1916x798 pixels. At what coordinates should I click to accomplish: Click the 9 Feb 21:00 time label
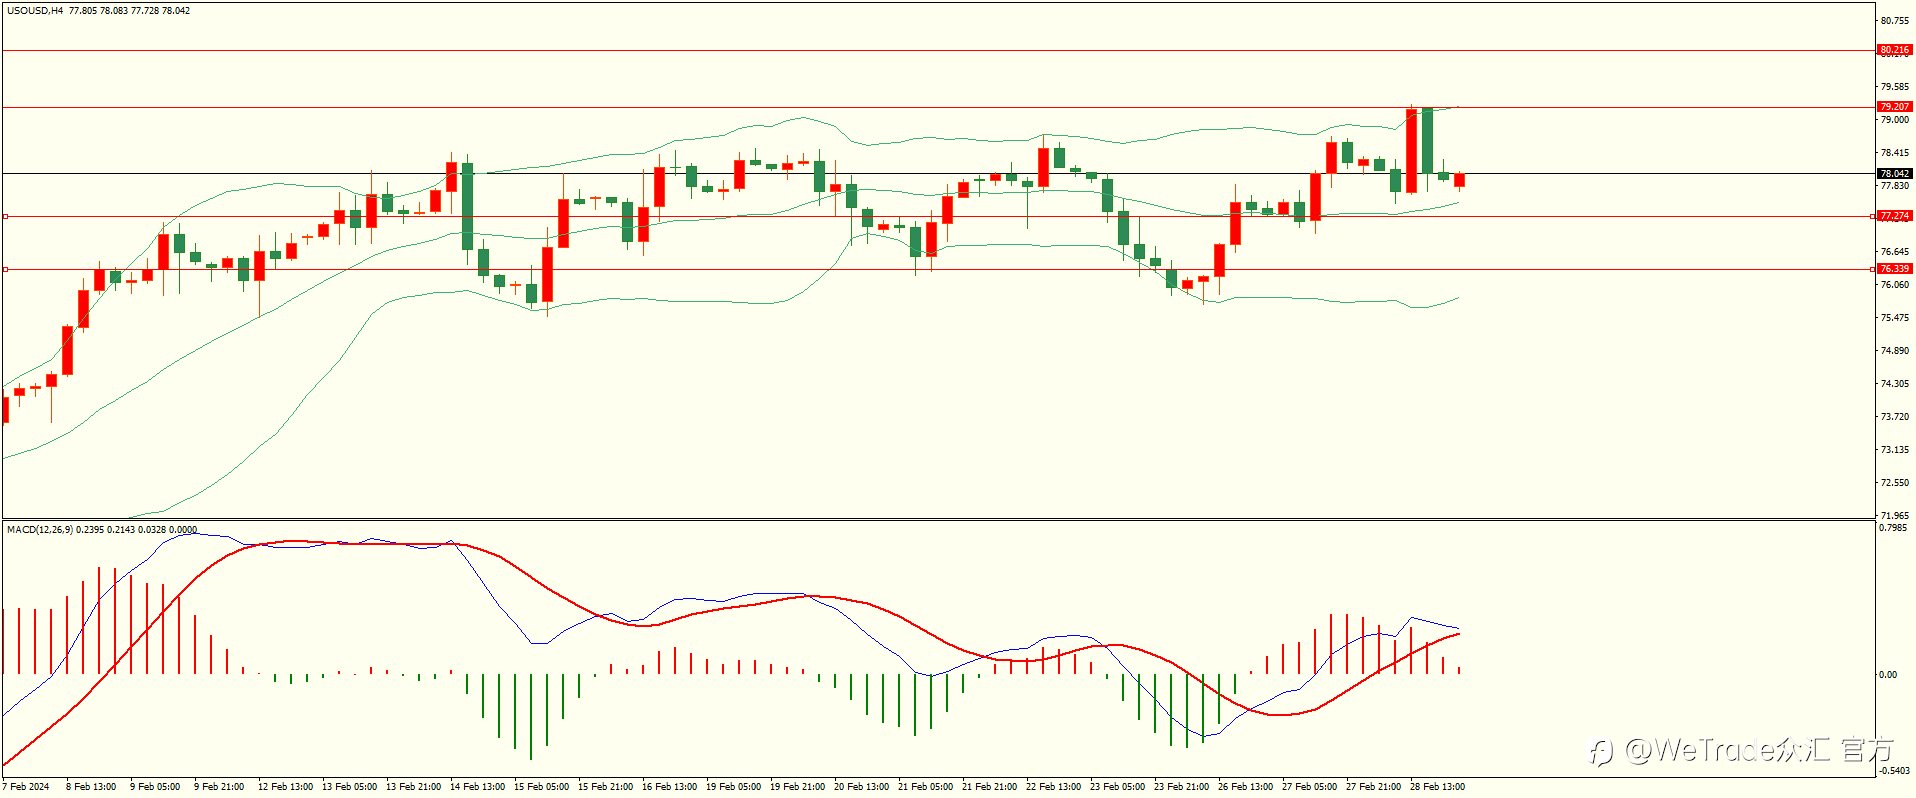pyautogui.click(x=219, y=787)
